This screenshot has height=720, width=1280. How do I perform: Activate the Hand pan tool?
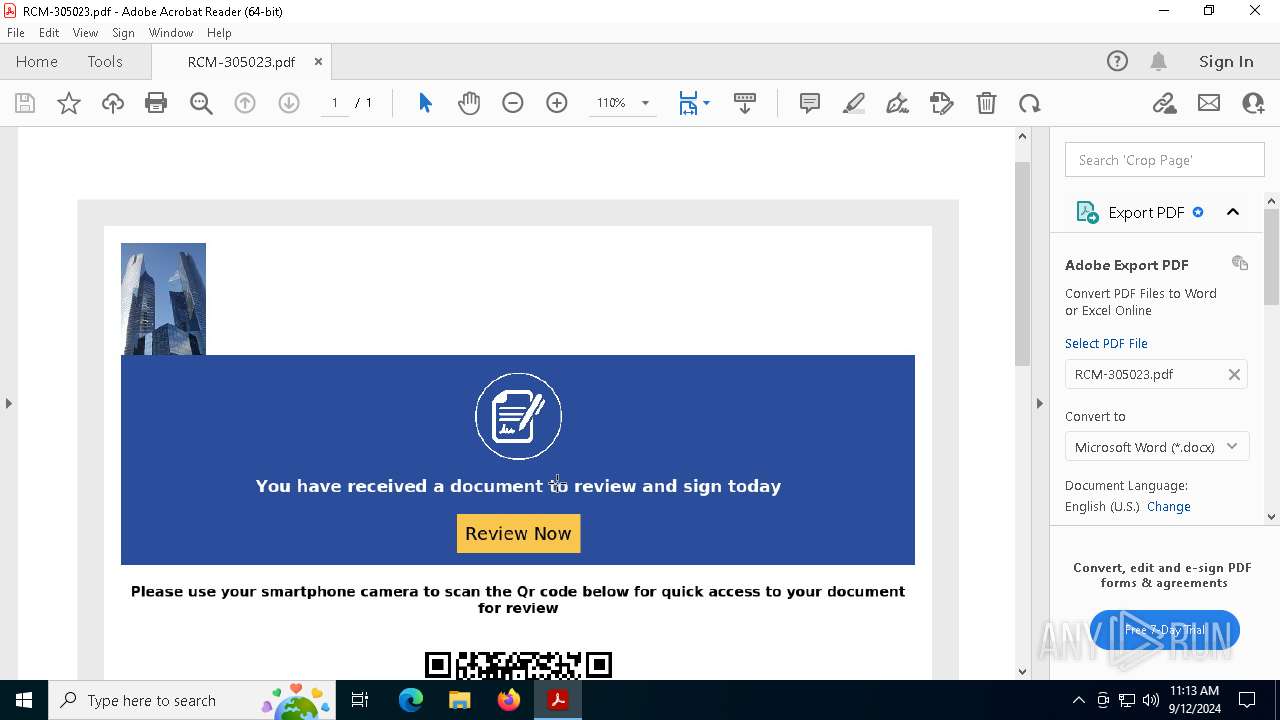click(469, 103)
